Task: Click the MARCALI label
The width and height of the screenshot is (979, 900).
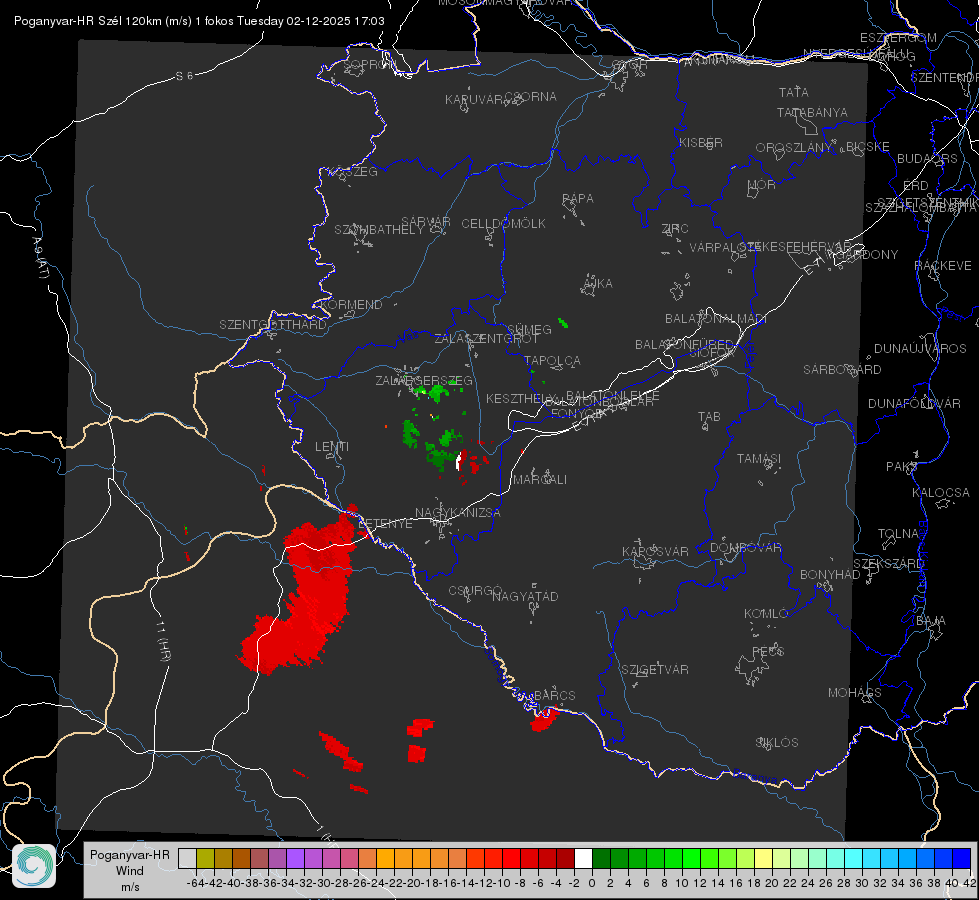Action: [x=539, y=480]
